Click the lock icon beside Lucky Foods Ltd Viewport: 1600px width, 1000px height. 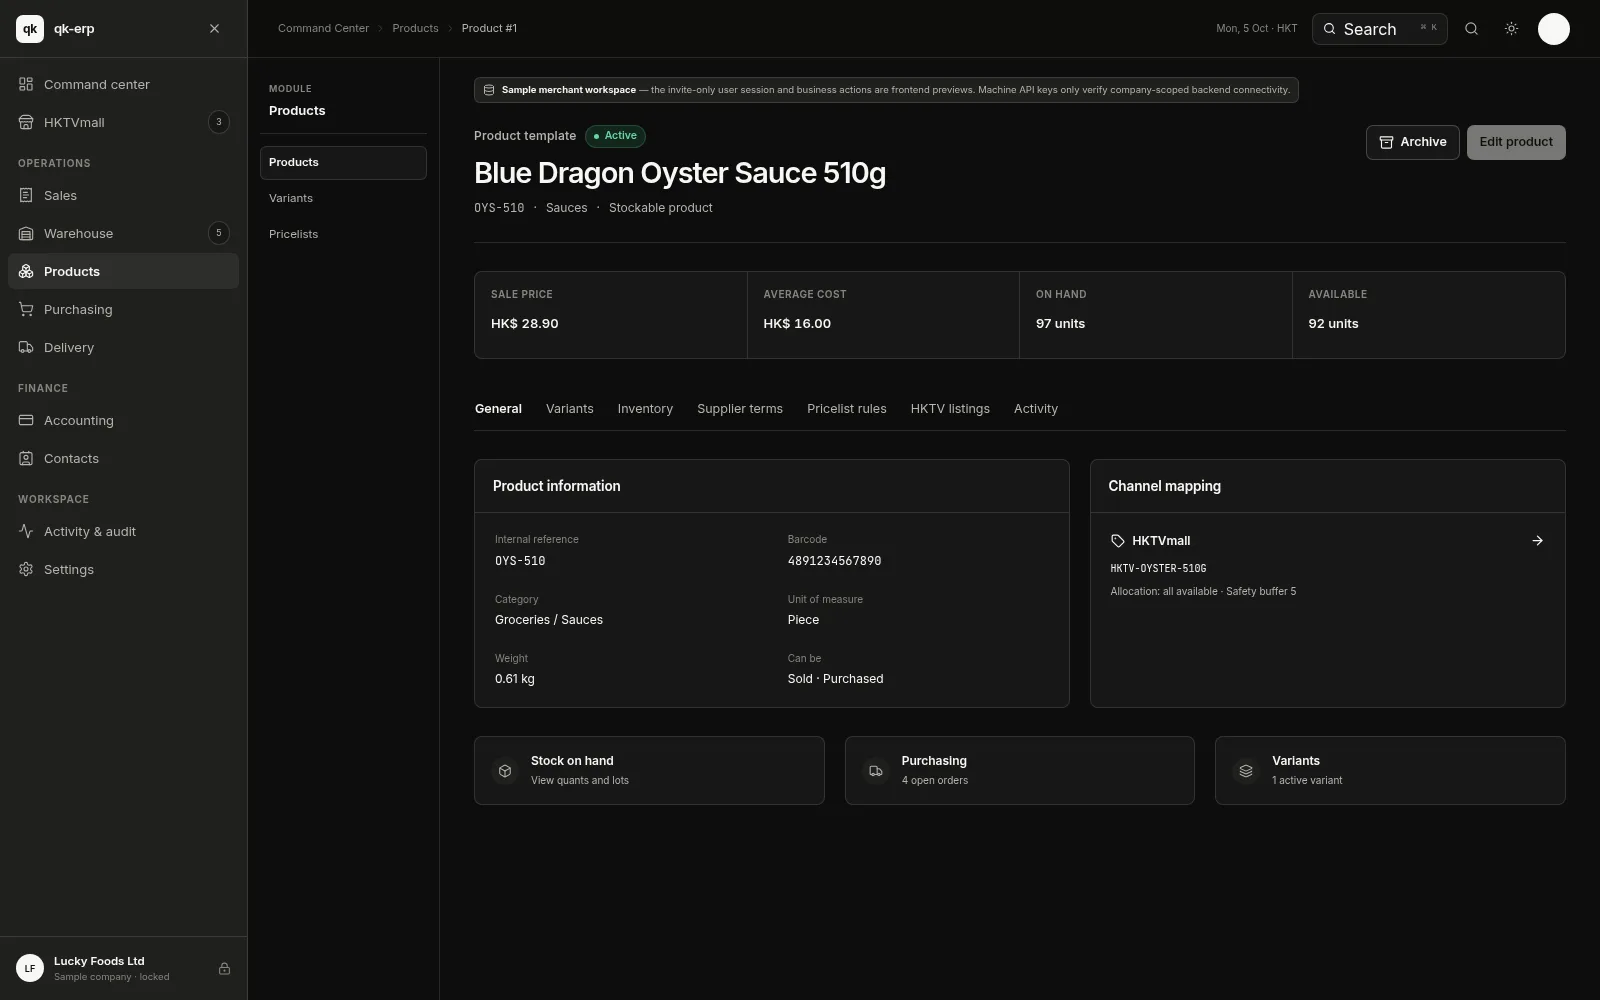click(x=224, y=968)
